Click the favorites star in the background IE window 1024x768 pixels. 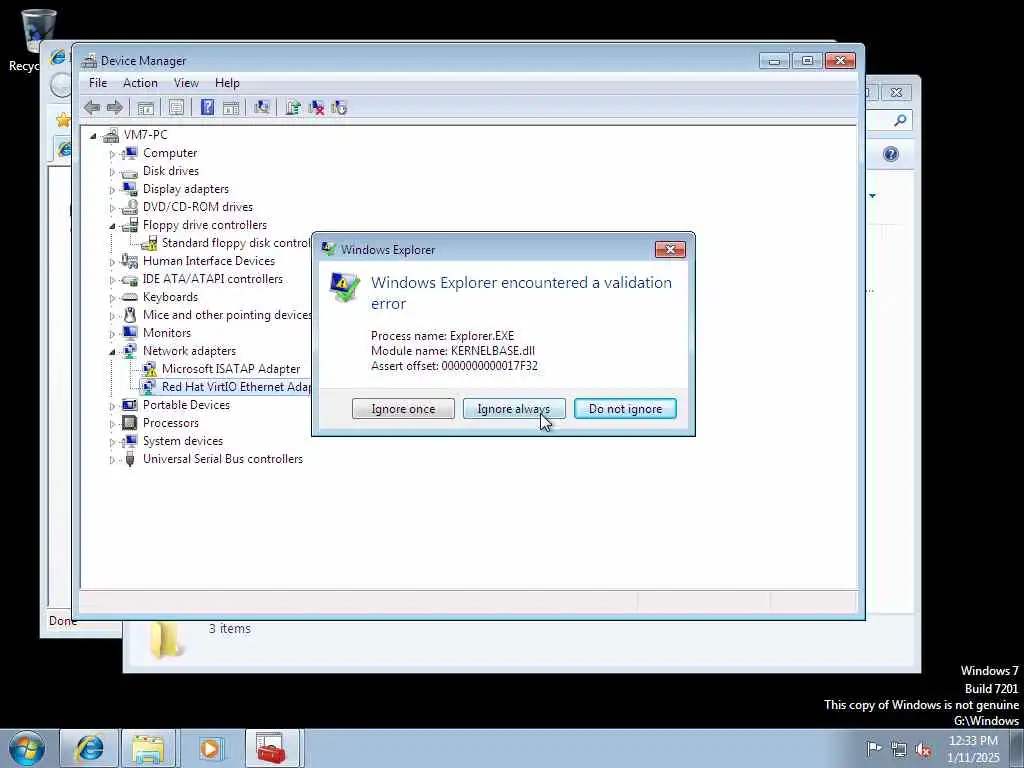coord(63,120)
